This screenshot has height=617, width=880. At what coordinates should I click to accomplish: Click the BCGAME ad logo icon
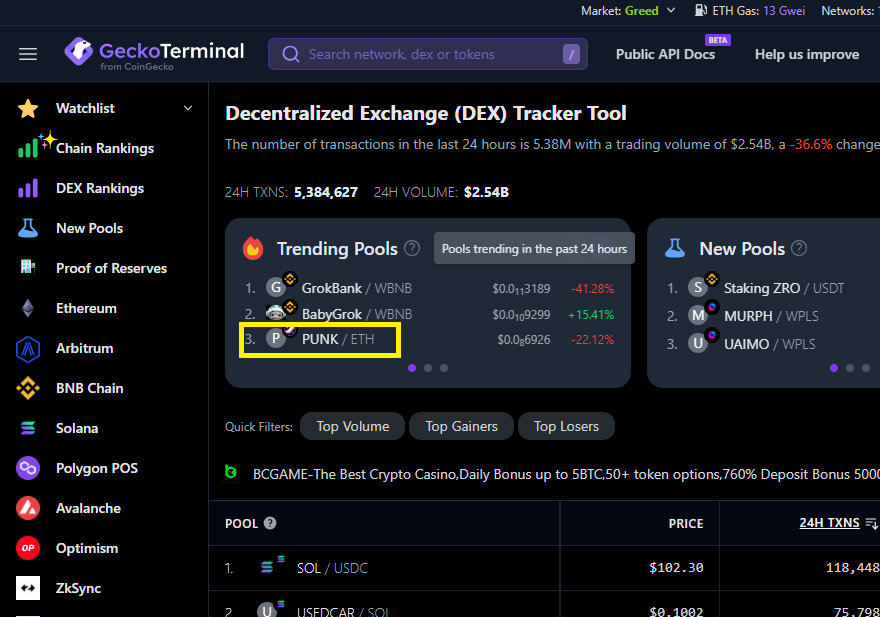tap(231, 472)
